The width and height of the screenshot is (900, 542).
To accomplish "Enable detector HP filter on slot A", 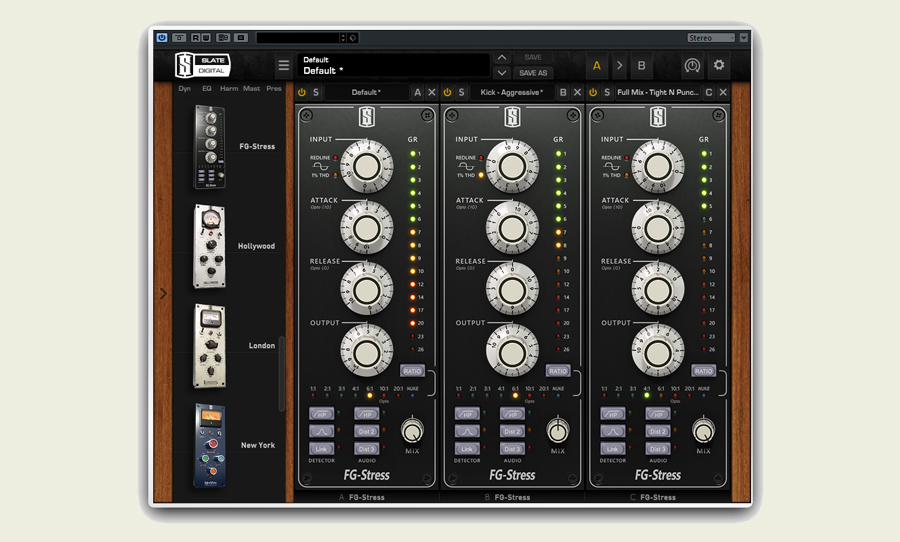I will coord(321,414).
